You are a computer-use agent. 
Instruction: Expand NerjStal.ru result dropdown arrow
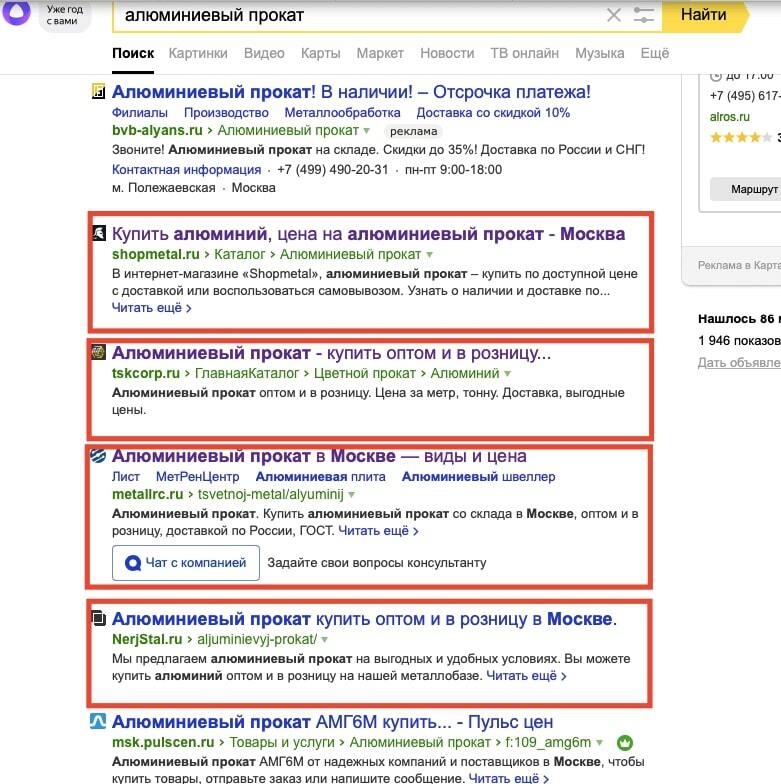[x=324, y=640]
